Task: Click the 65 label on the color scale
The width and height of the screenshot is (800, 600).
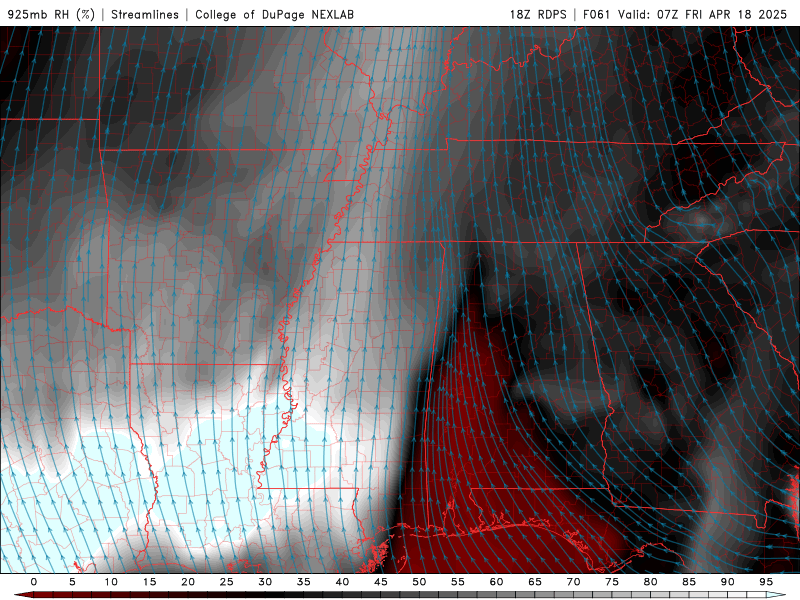Action: [535, 582]
